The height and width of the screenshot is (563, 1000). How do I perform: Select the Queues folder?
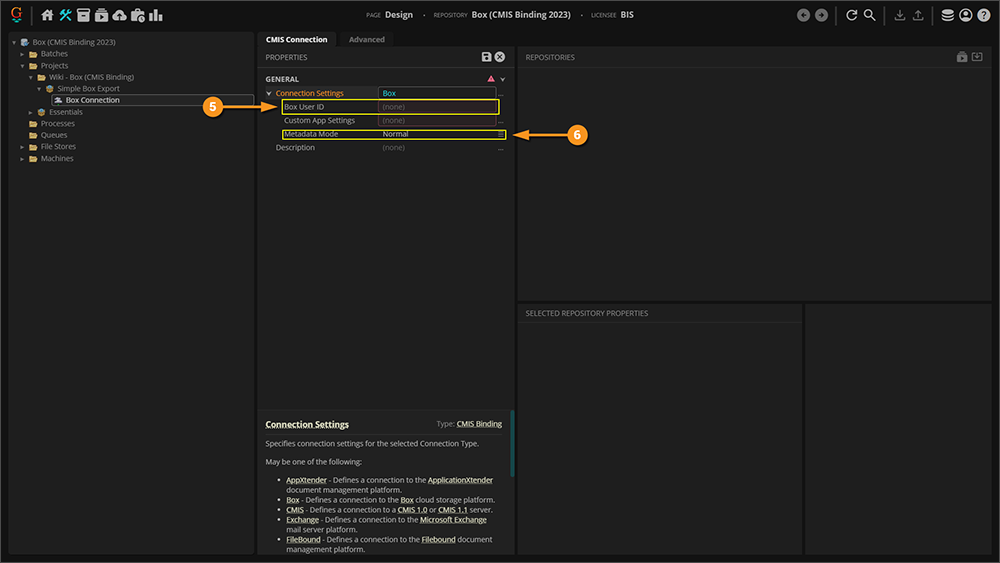(54, 135)
